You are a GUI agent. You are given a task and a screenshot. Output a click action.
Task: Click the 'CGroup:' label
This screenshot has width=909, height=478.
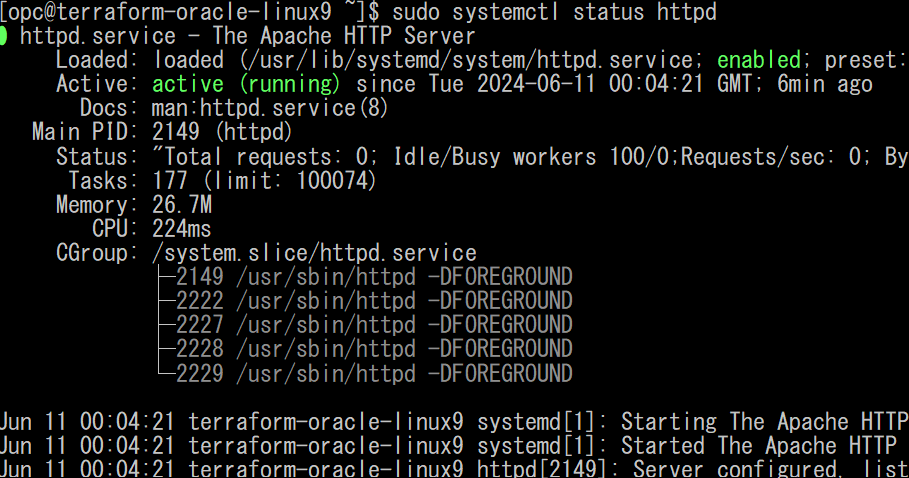point(97,253)
